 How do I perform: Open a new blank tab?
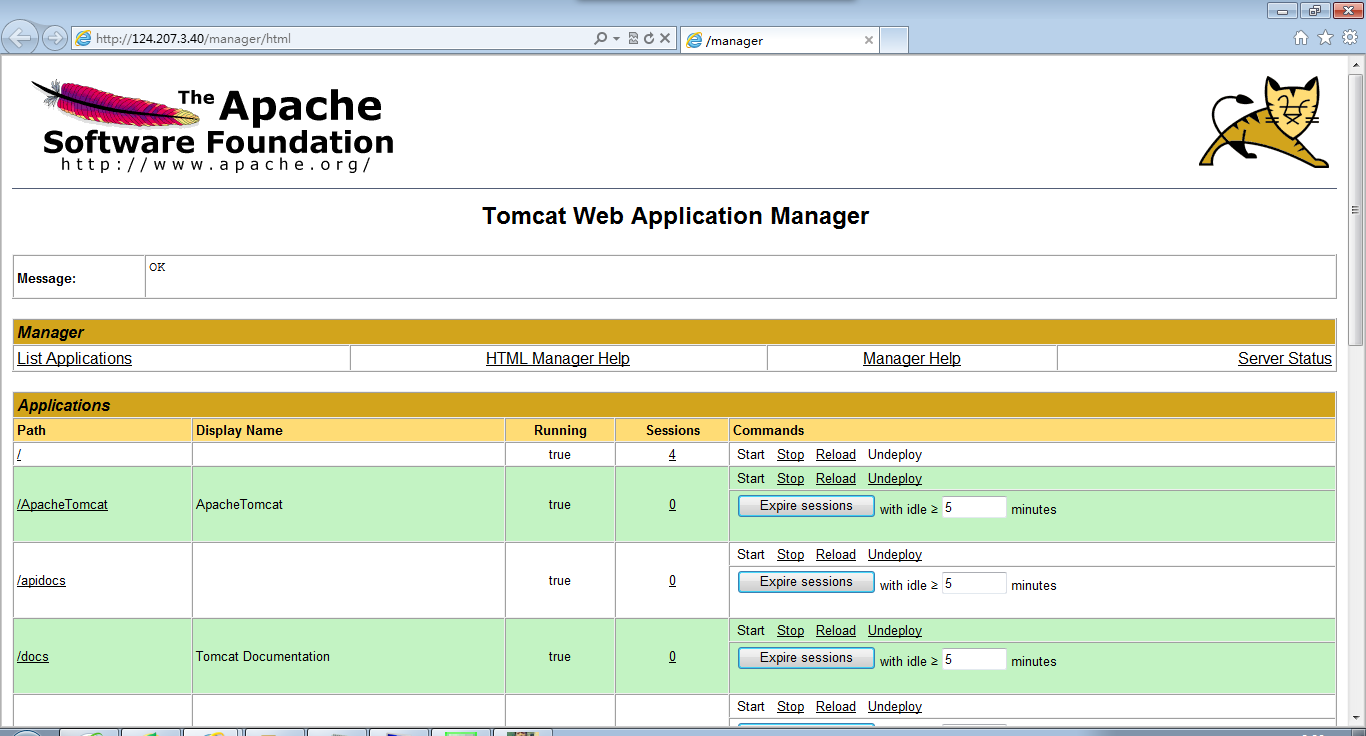894,40
